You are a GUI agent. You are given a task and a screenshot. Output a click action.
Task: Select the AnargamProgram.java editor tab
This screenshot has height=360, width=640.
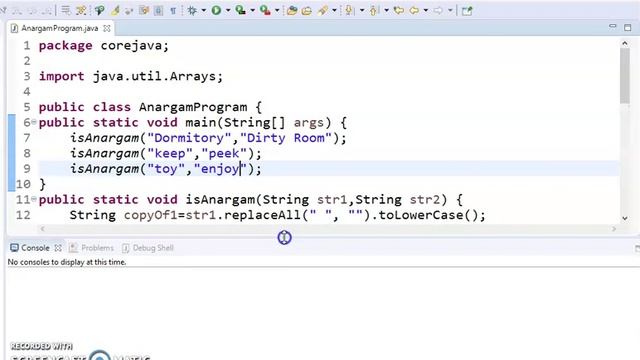[60, 28]
